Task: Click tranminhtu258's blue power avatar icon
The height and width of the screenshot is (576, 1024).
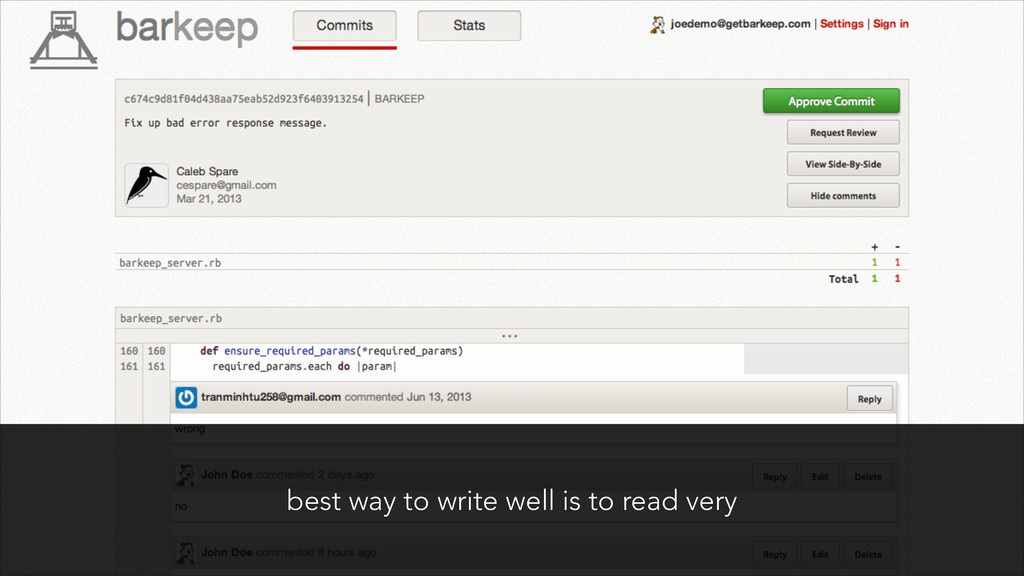Action: 186,397
